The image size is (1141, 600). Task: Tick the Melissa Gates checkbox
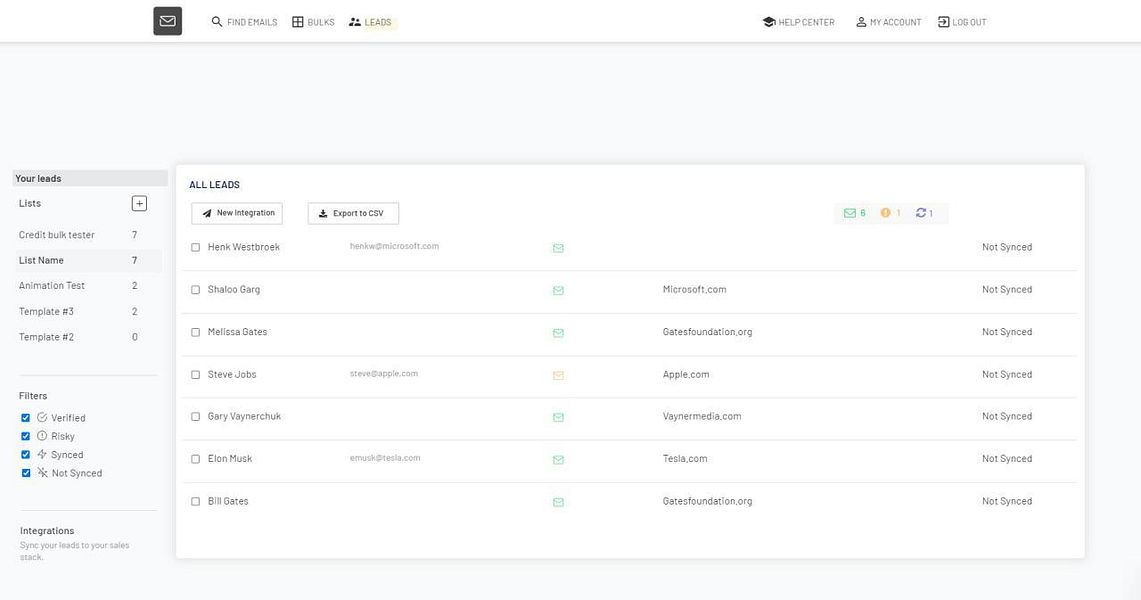195,332
